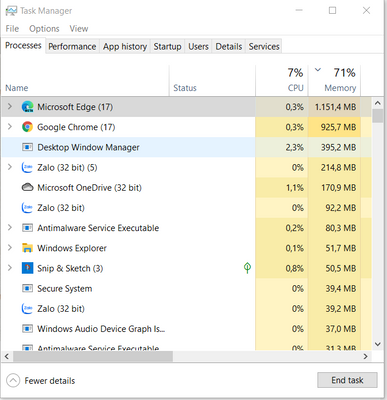Switch to the Users tab
This screenshot has height=400, width=387.
(198, 47)
